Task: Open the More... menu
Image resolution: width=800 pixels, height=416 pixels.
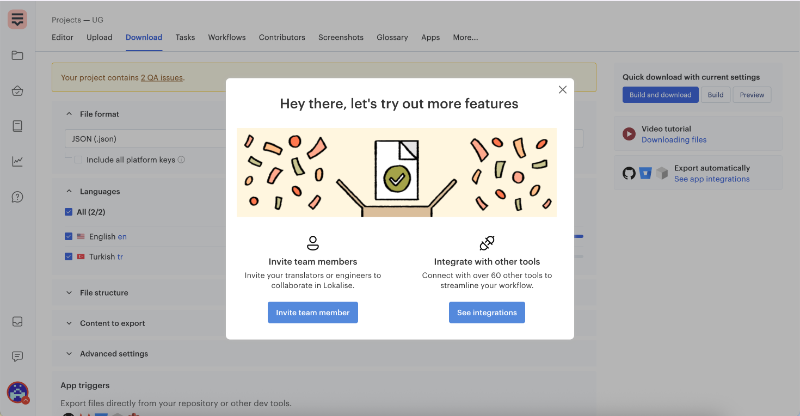Action: click(465, 37)
